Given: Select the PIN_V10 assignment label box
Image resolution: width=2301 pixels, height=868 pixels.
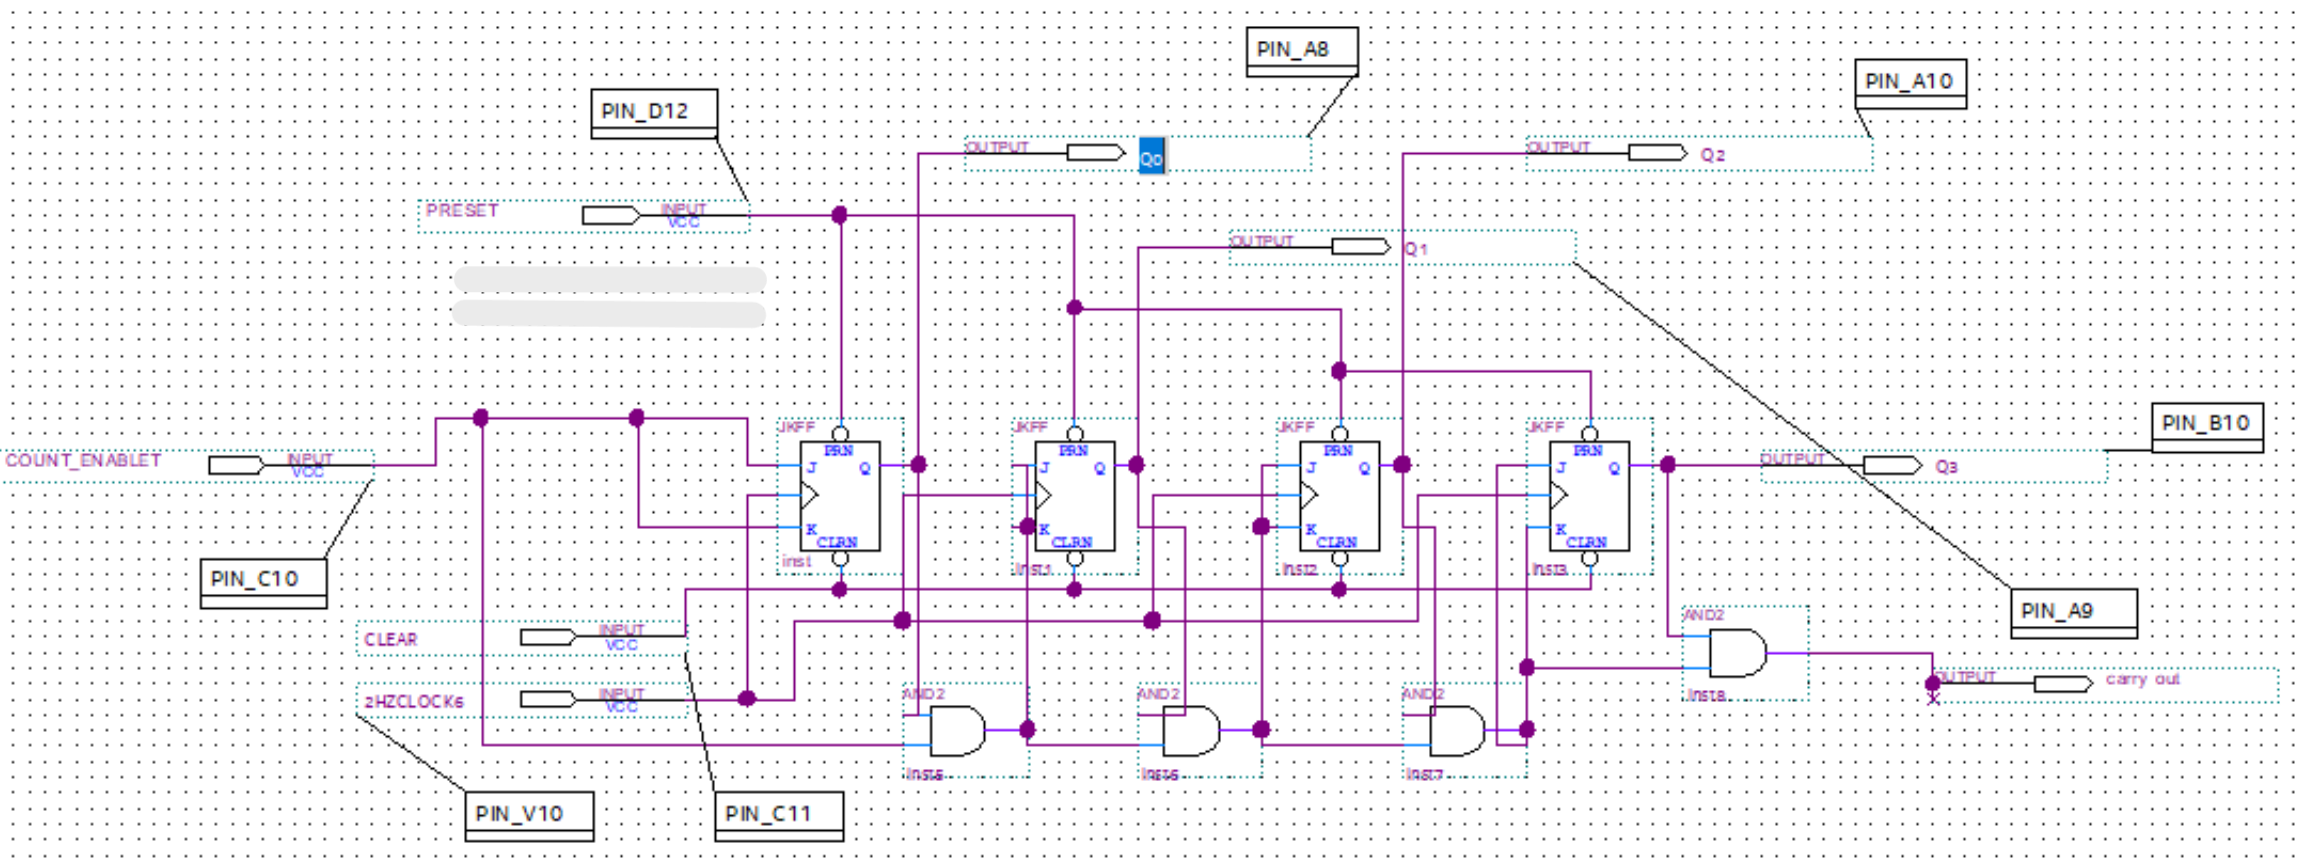Looking at the screenshot, I should pyautogui.click(x=529, y=814).
